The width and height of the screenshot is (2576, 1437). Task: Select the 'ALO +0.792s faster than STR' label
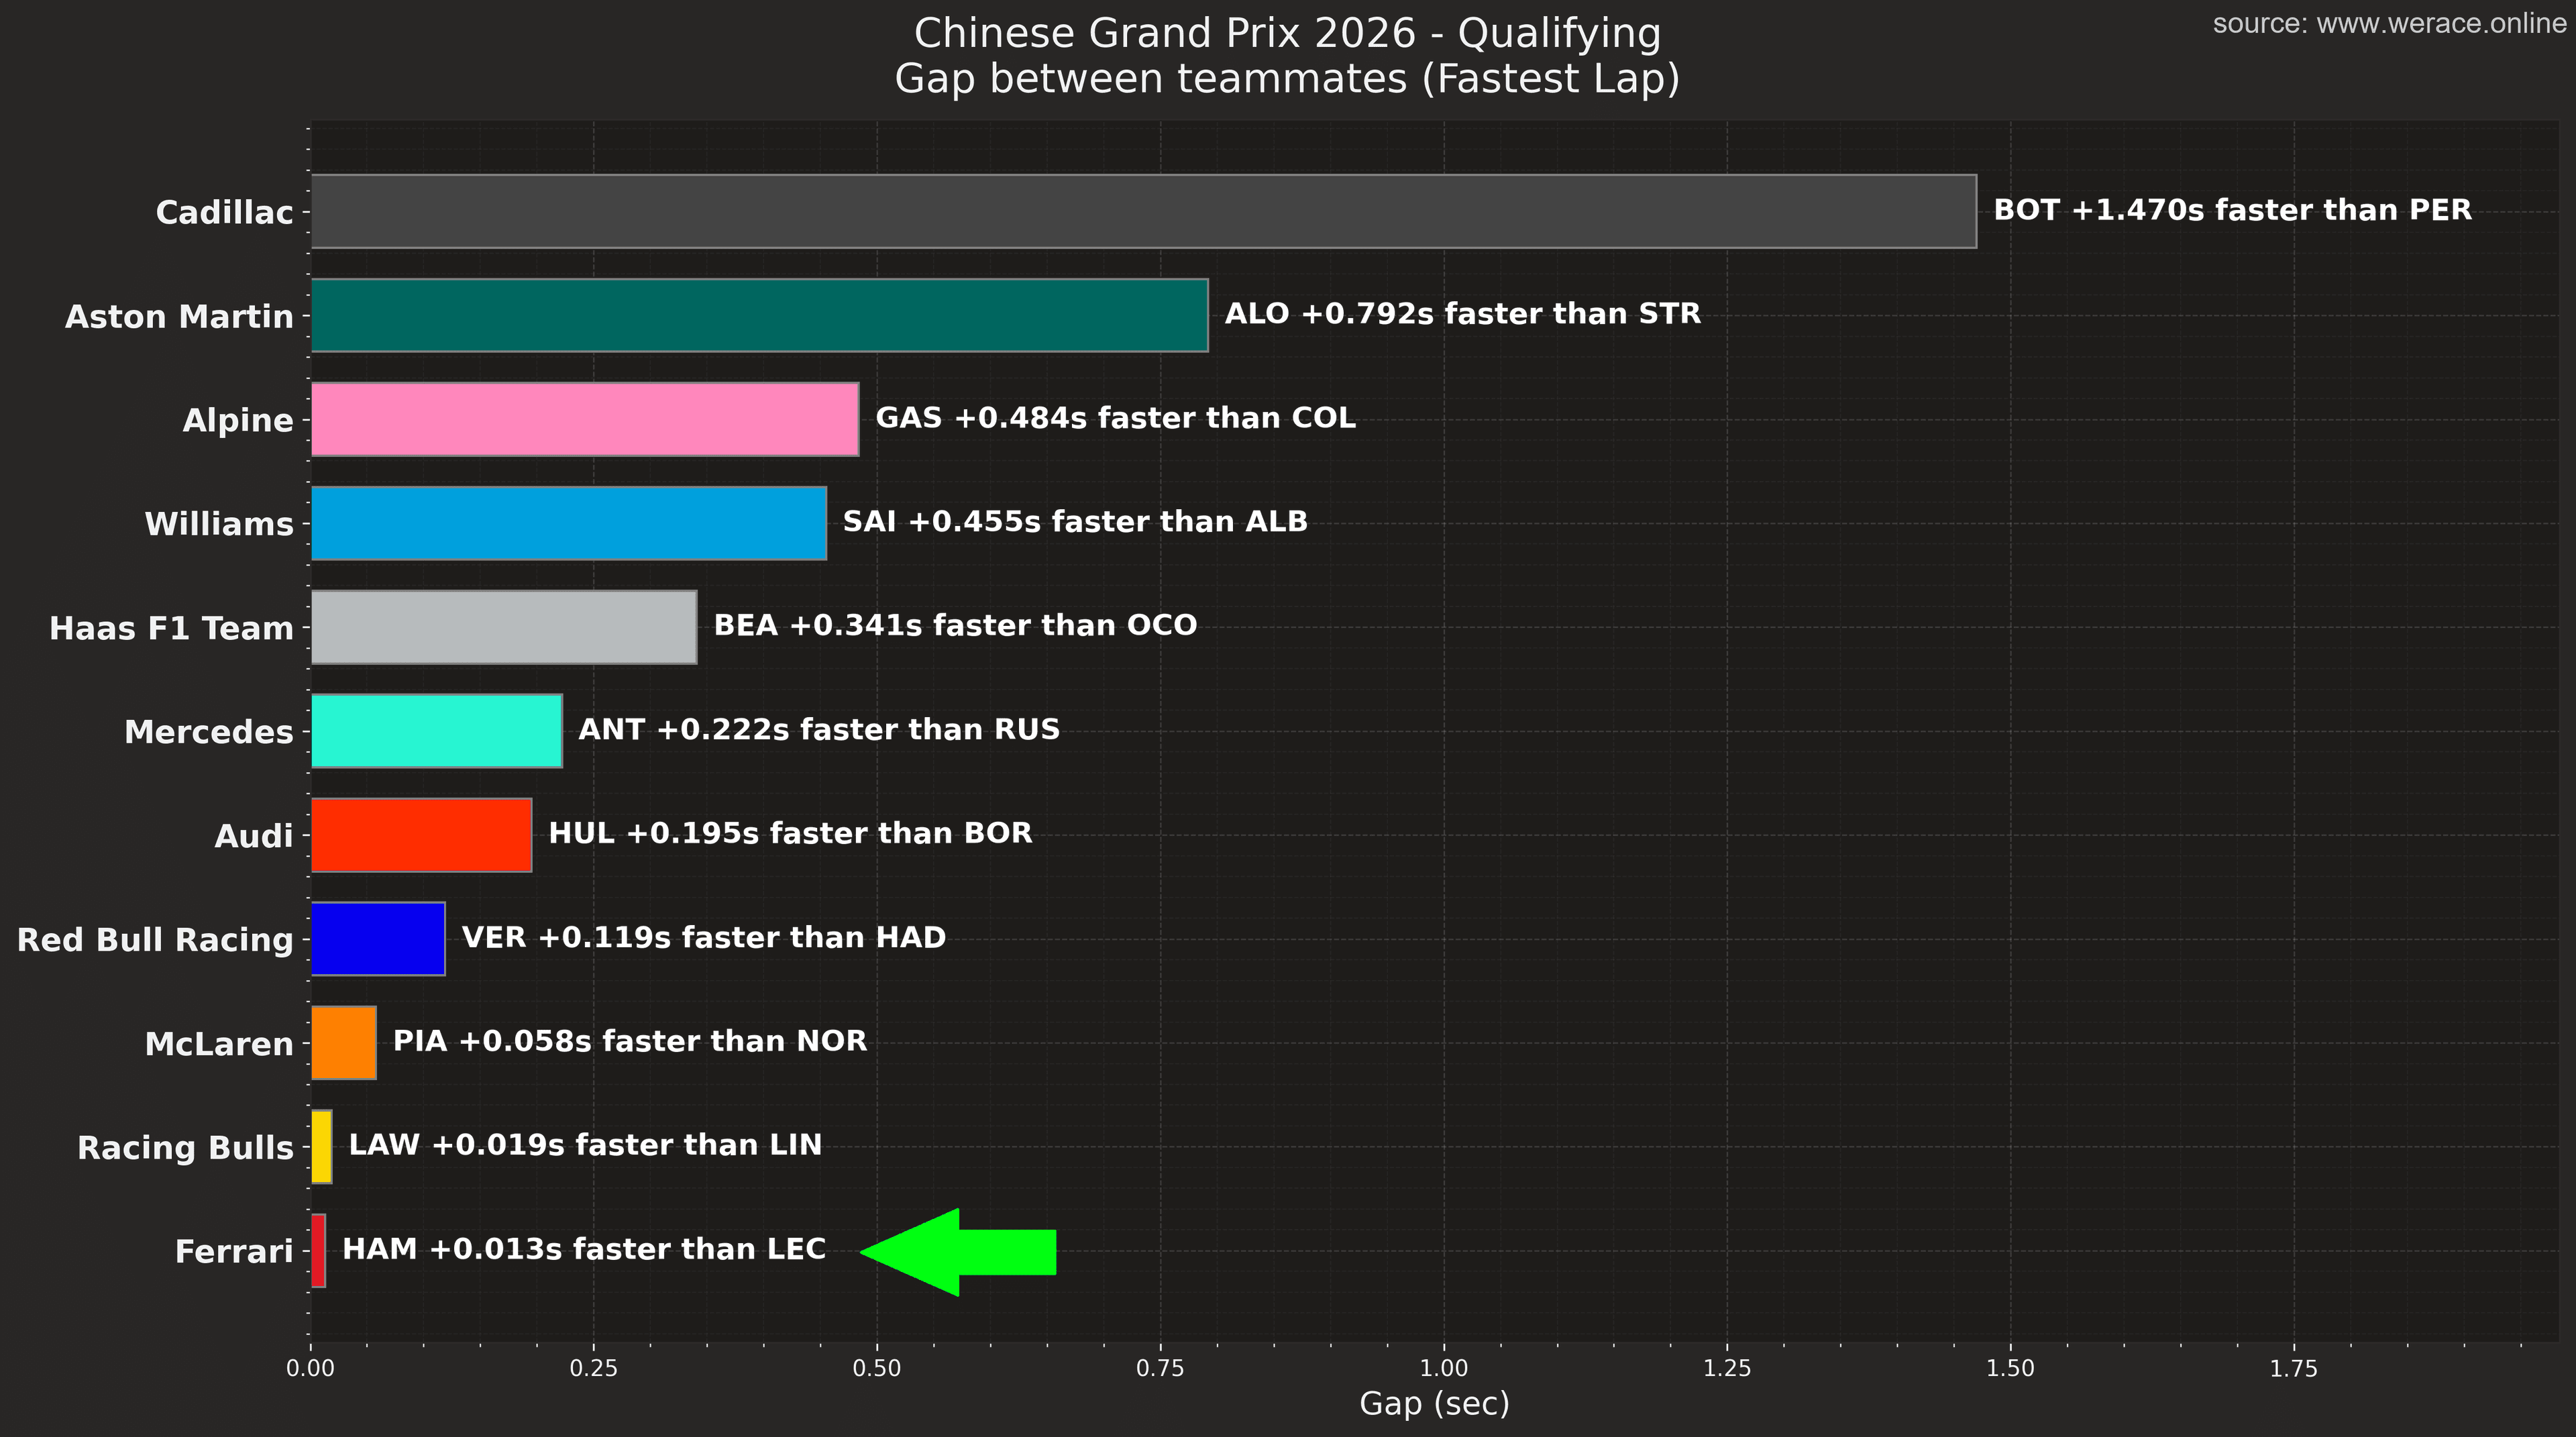coord(1462,314)
